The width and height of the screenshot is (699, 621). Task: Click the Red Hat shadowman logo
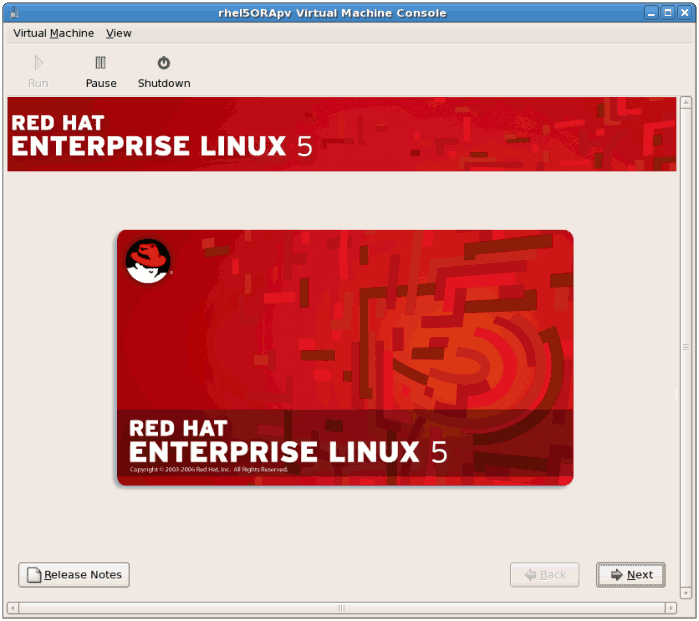click(148, 261)
